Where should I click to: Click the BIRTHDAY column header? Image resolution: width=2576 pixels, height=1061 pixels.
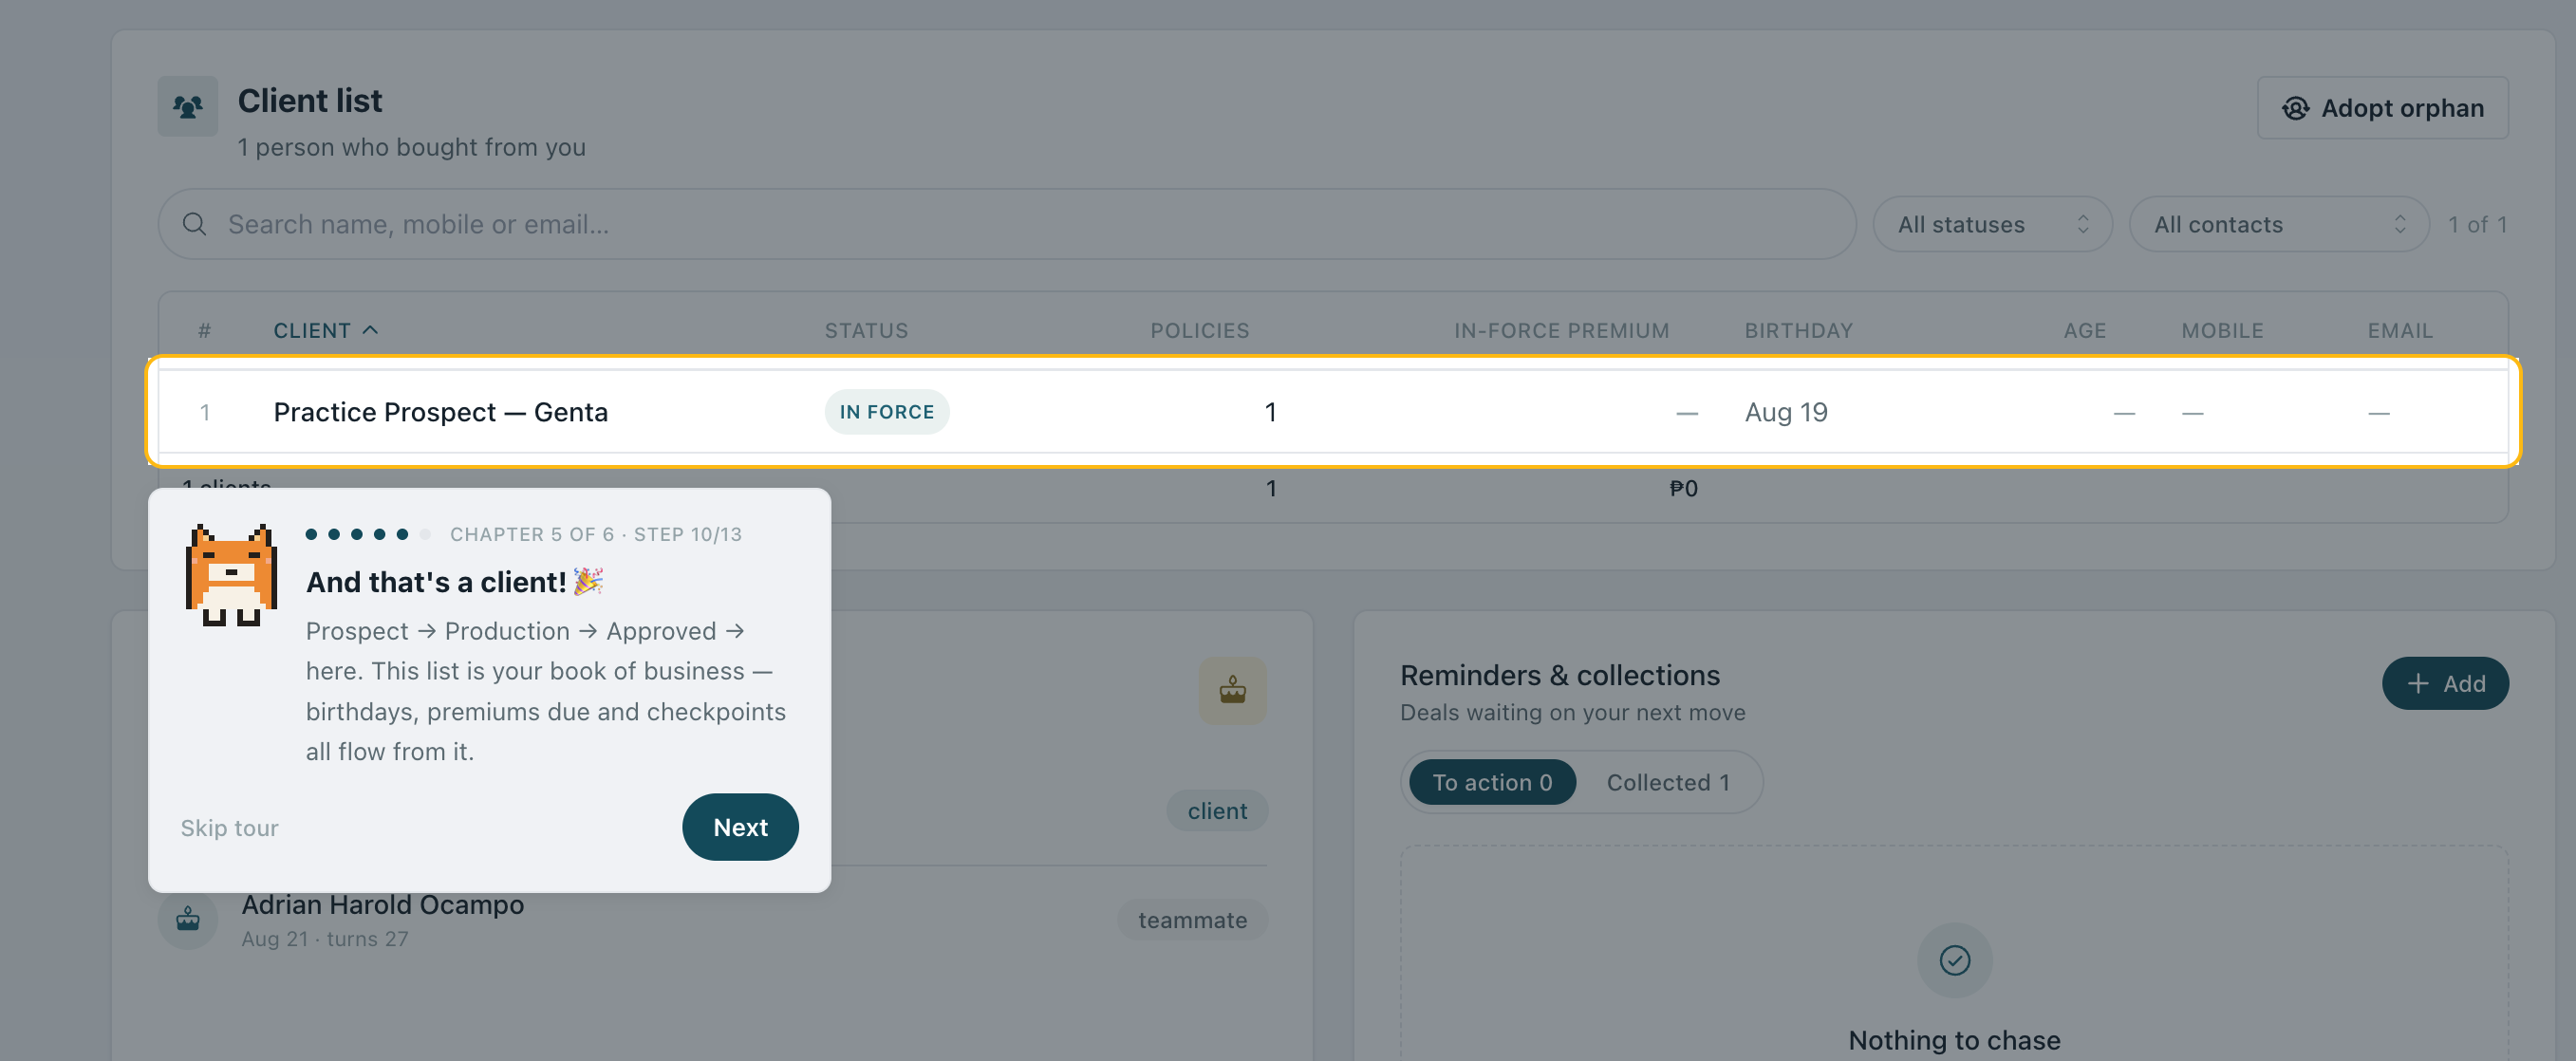(1798, 330)
